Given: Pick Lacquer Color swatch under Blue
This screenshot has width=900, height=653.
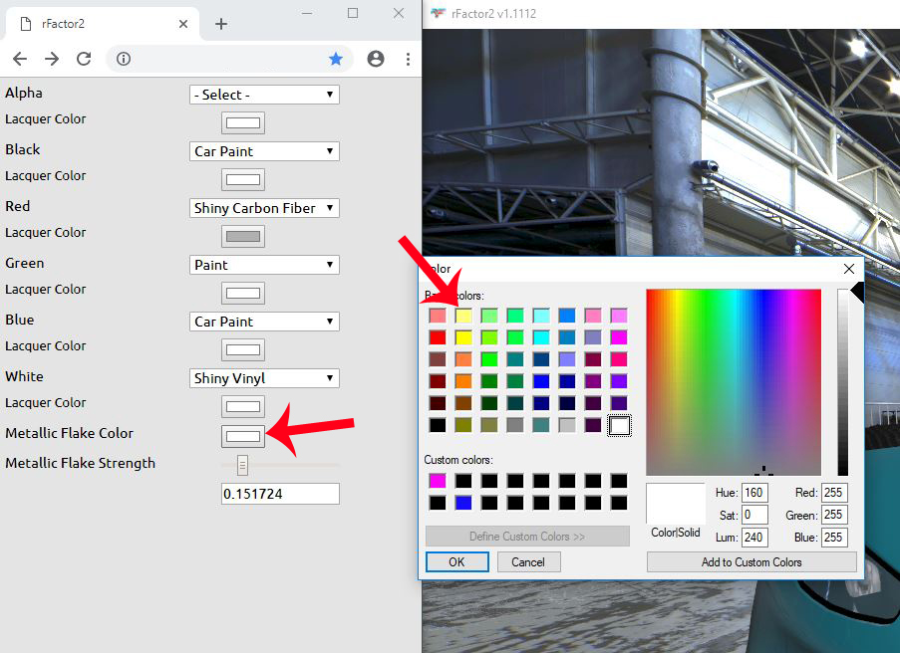Looking at the screenshot, I should click(243, 349).
